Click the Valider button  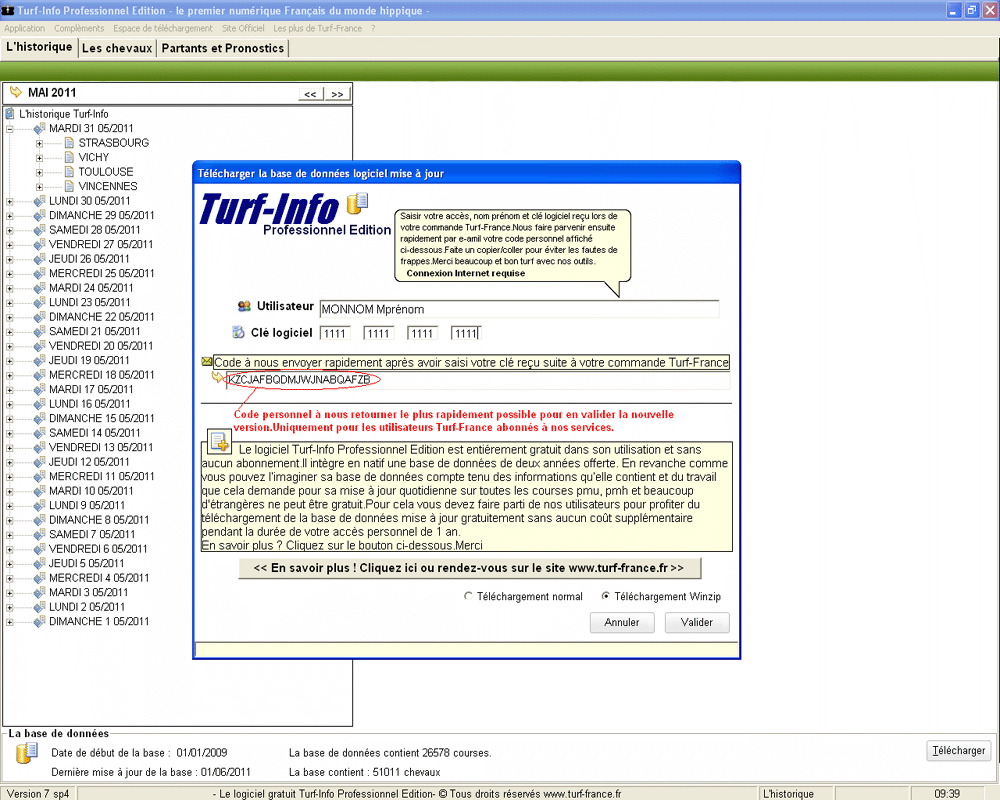click(696, 622)
